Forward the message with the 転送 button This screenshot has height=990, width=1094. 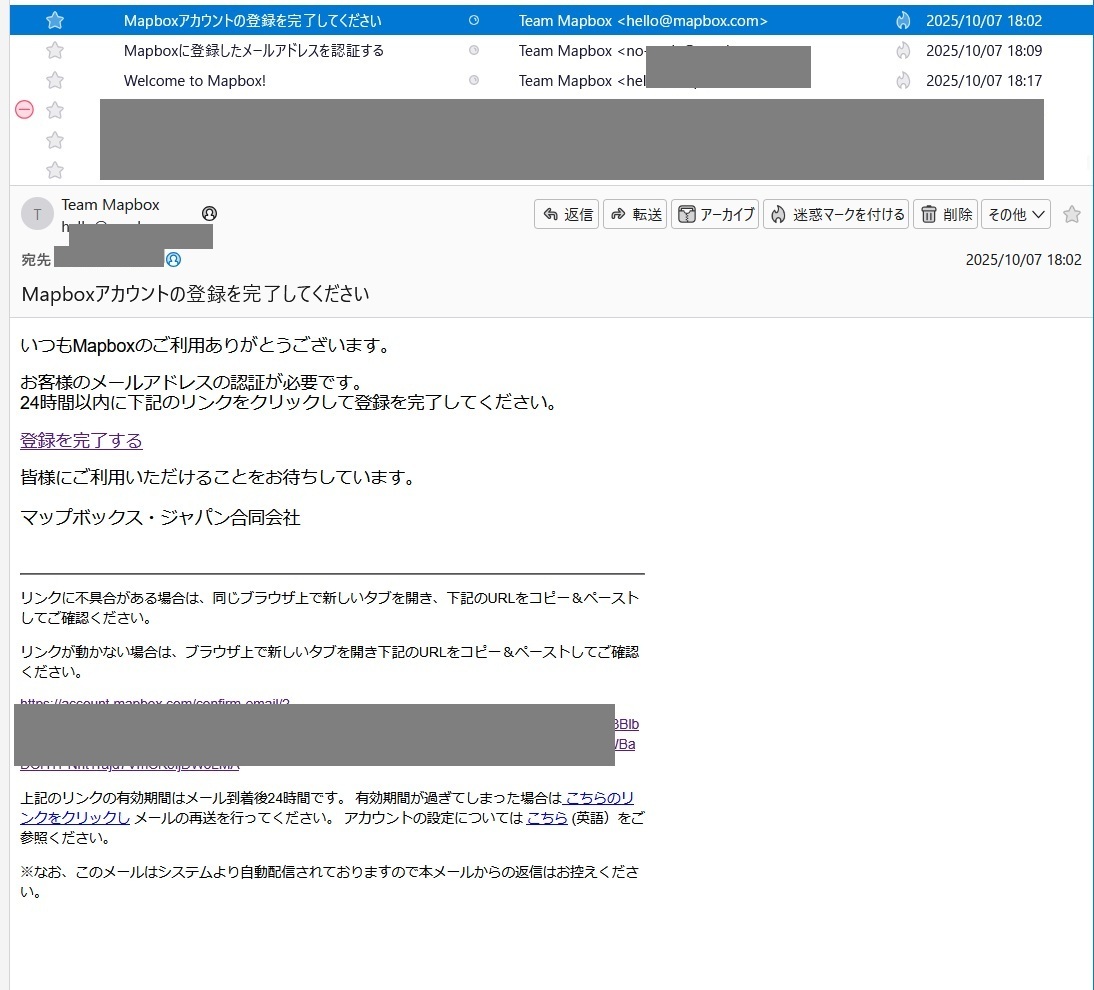tap(635, 214)
